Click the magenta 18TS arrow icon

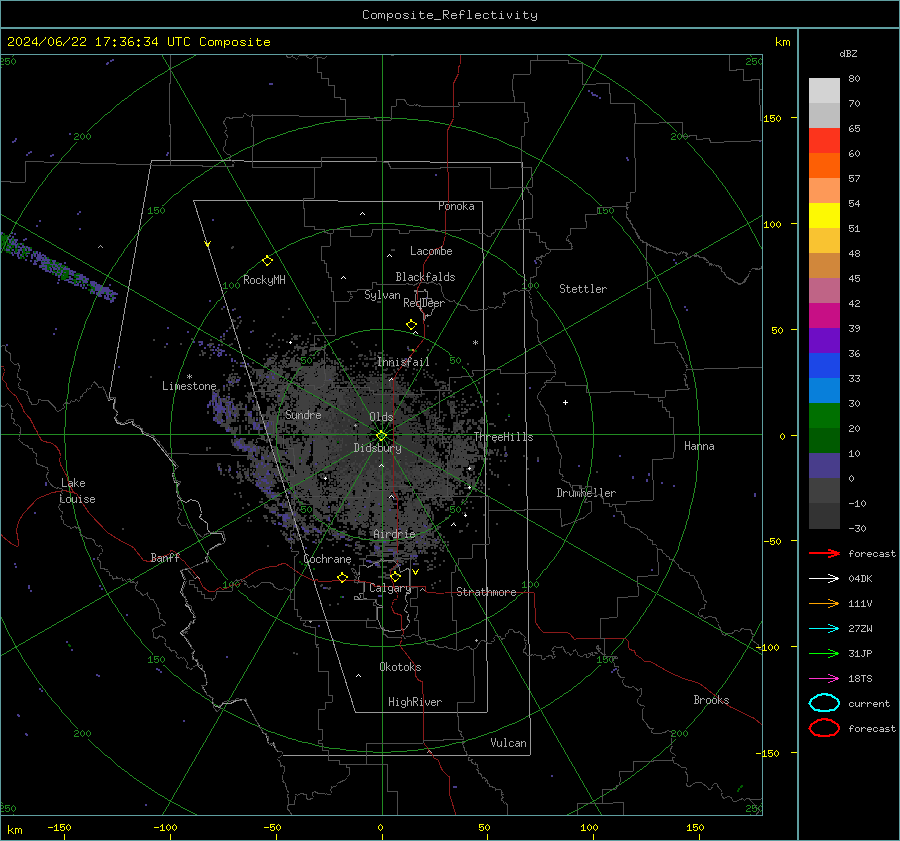pyautogui.click(x=824, y=679)
